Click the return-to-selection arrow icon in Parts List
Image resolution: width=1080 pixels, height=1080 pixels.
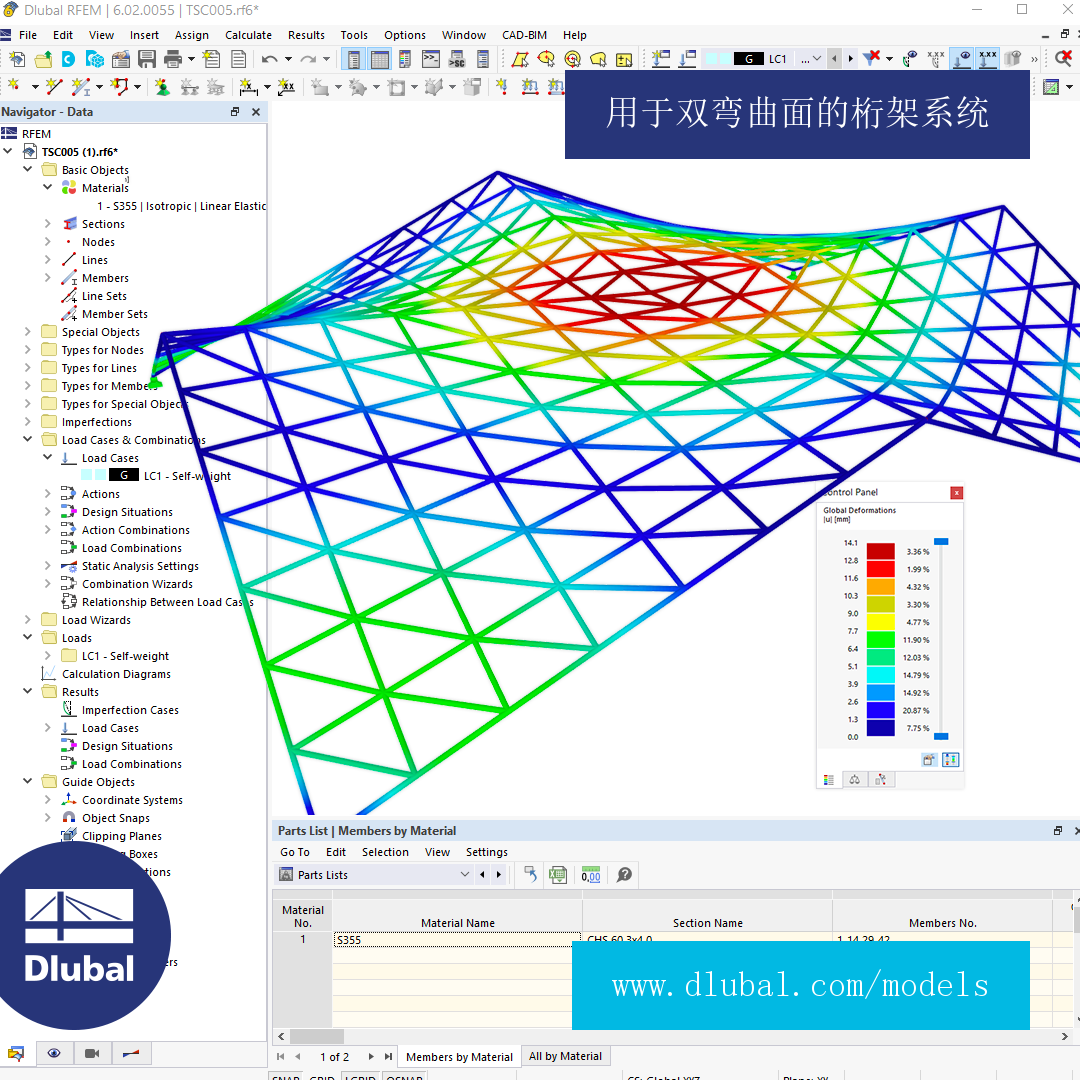click(x=530, y=875)
